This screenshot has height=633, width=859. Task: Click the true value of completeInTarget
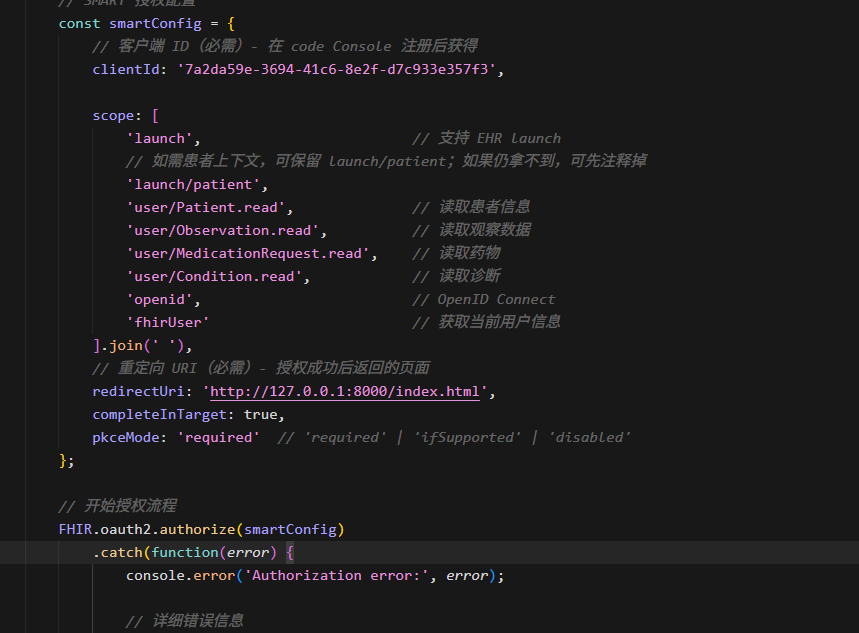260,414
